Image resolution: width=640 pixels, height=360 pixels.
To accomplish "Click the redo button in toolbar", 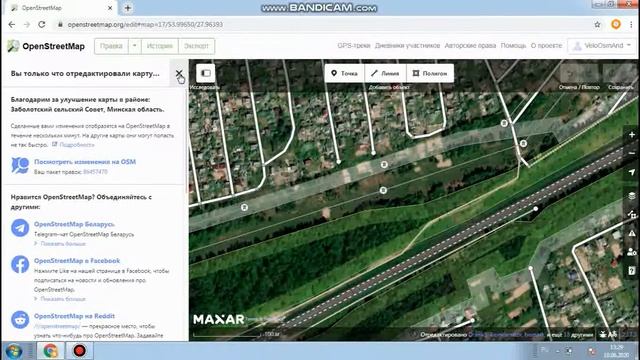I will (x=589, y=73).
